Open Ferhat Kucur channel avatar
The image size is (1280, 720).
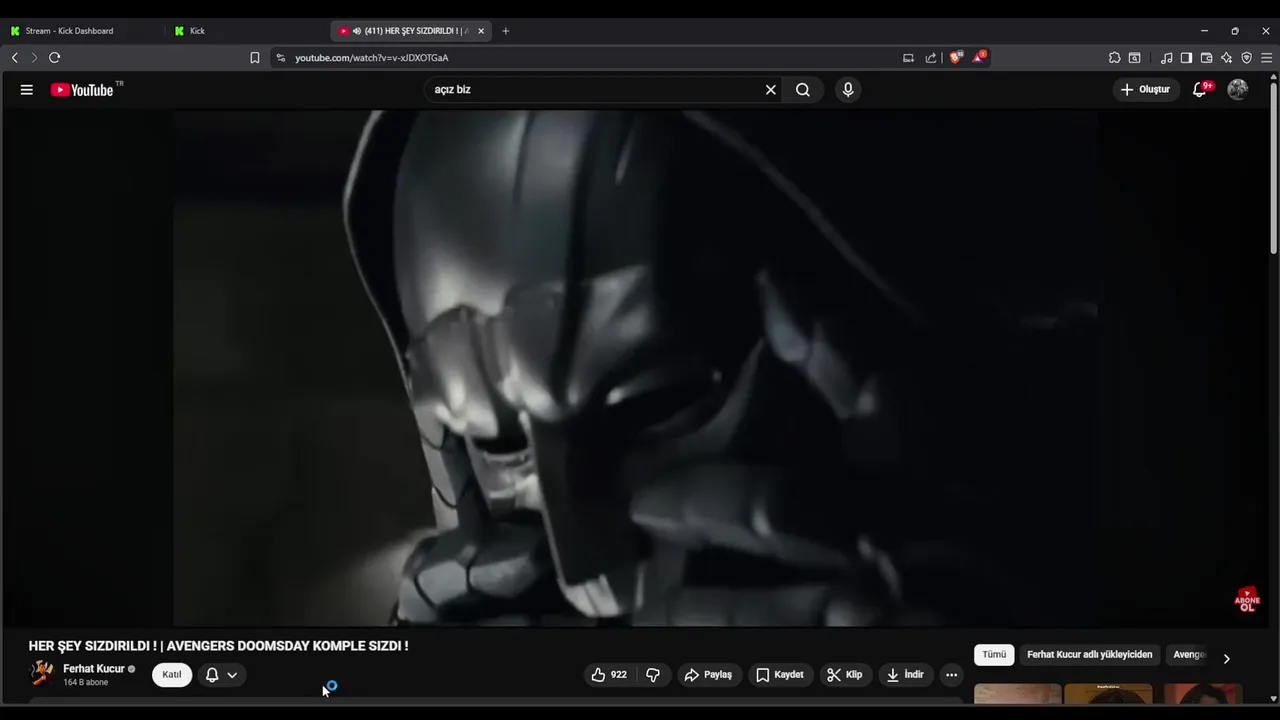[x=42, y=673]
